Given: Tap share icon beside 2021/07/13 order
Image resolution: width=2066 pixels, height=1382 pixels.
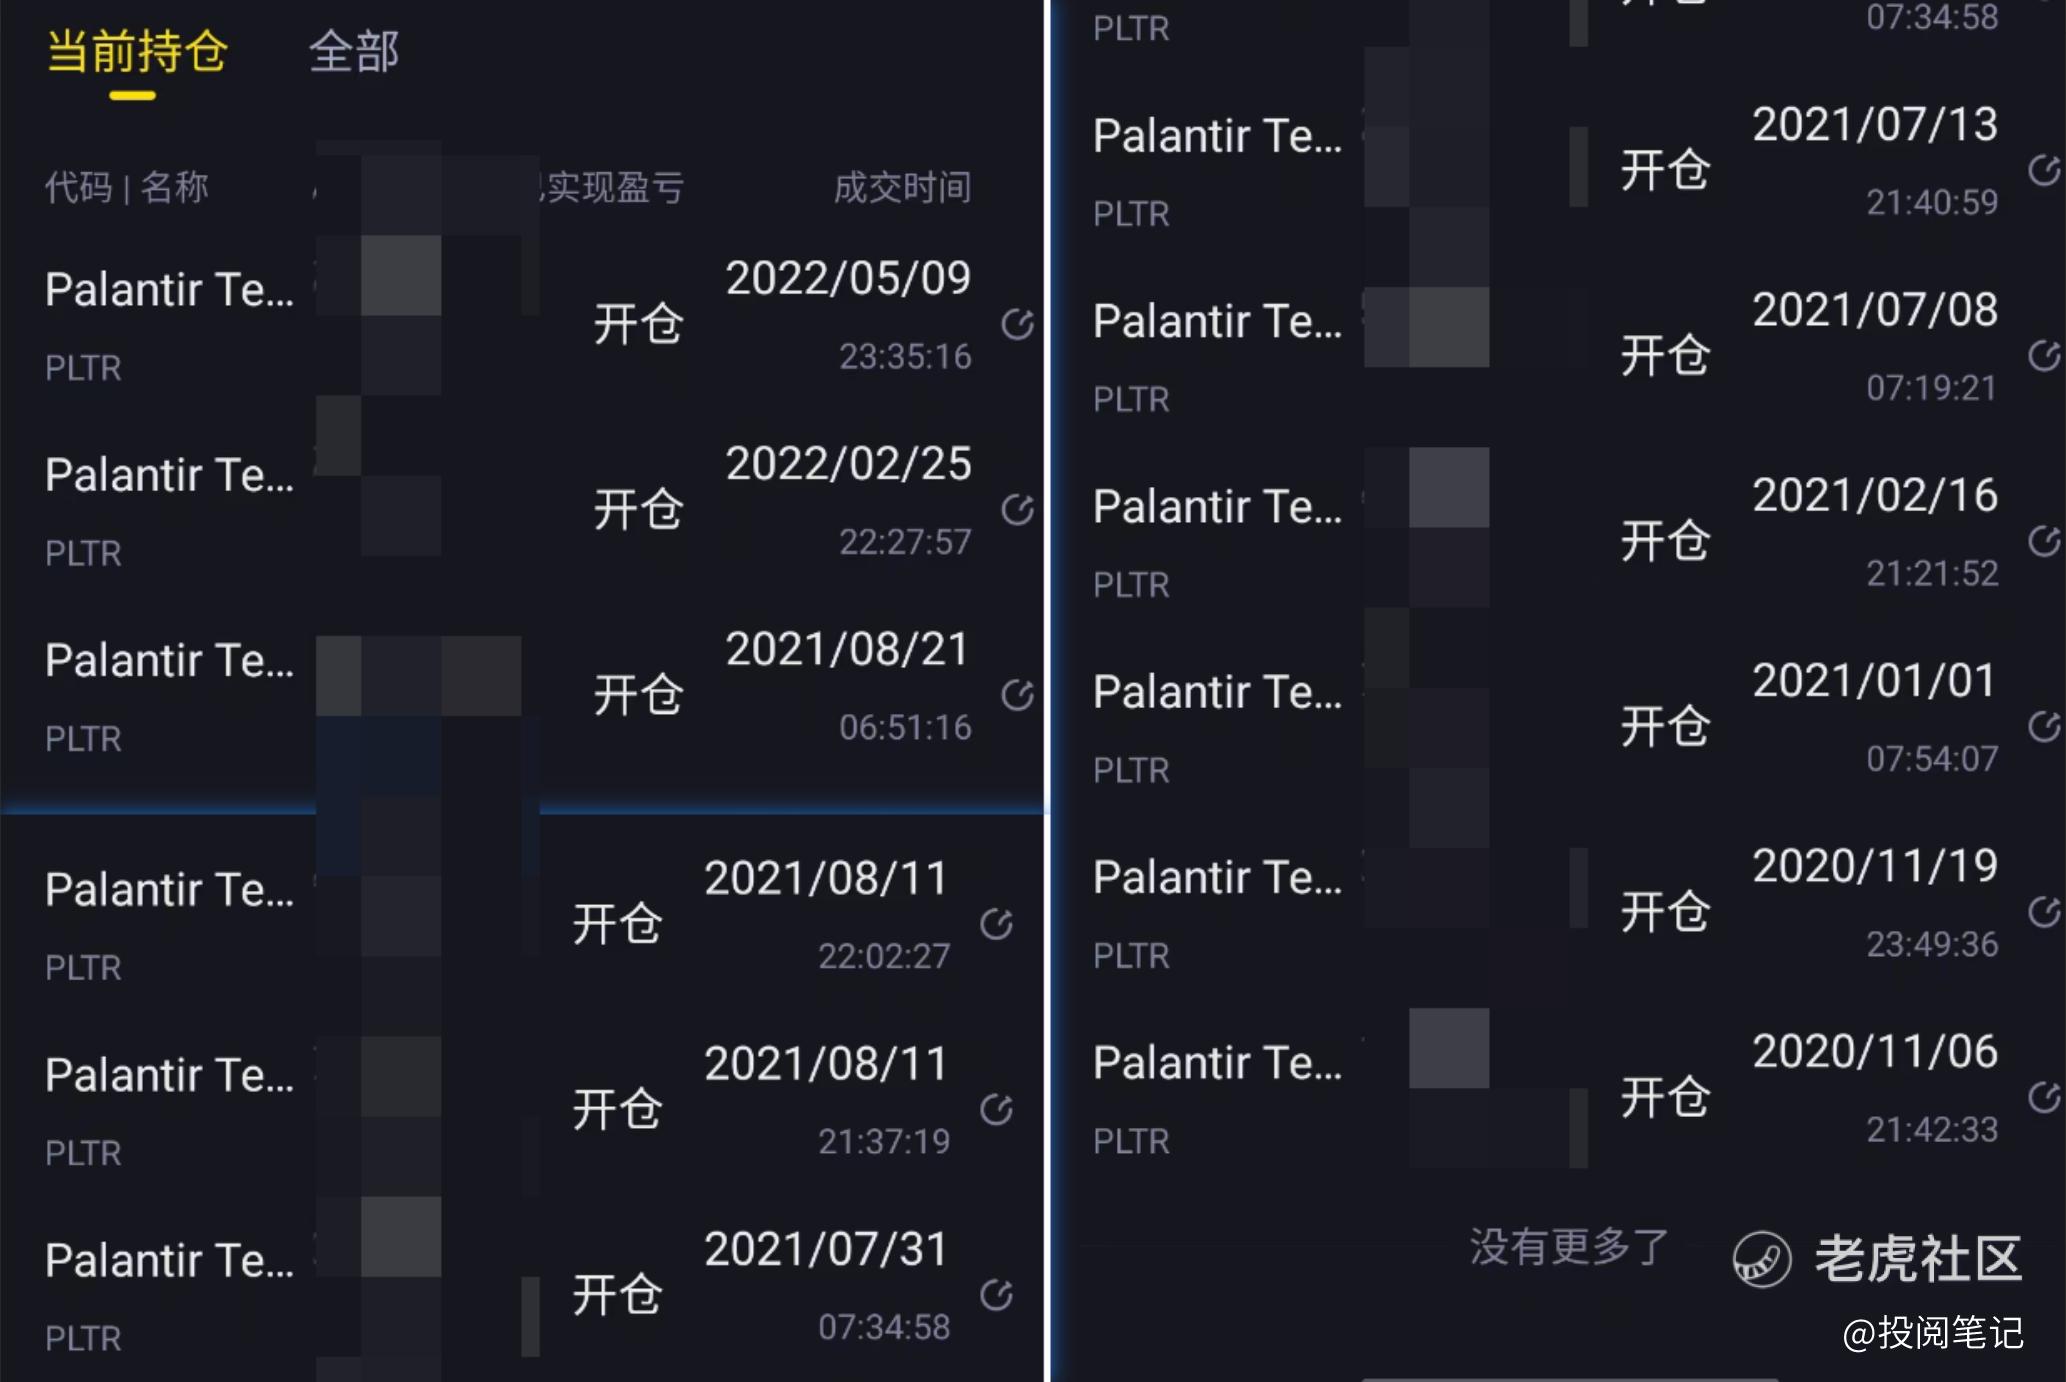Looking at the screenshot, I should click(x=2044, y=170).
